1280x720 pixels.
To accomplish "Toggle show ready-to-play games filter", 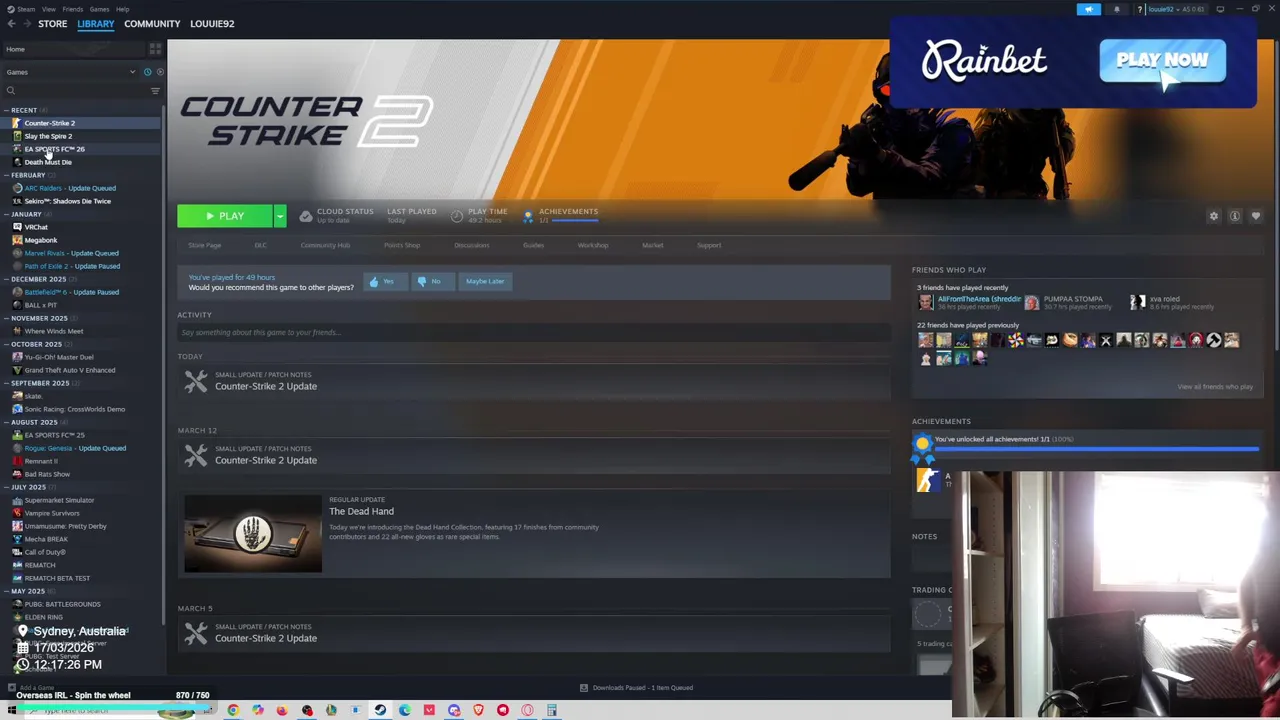I will click(x=160, y=72).
